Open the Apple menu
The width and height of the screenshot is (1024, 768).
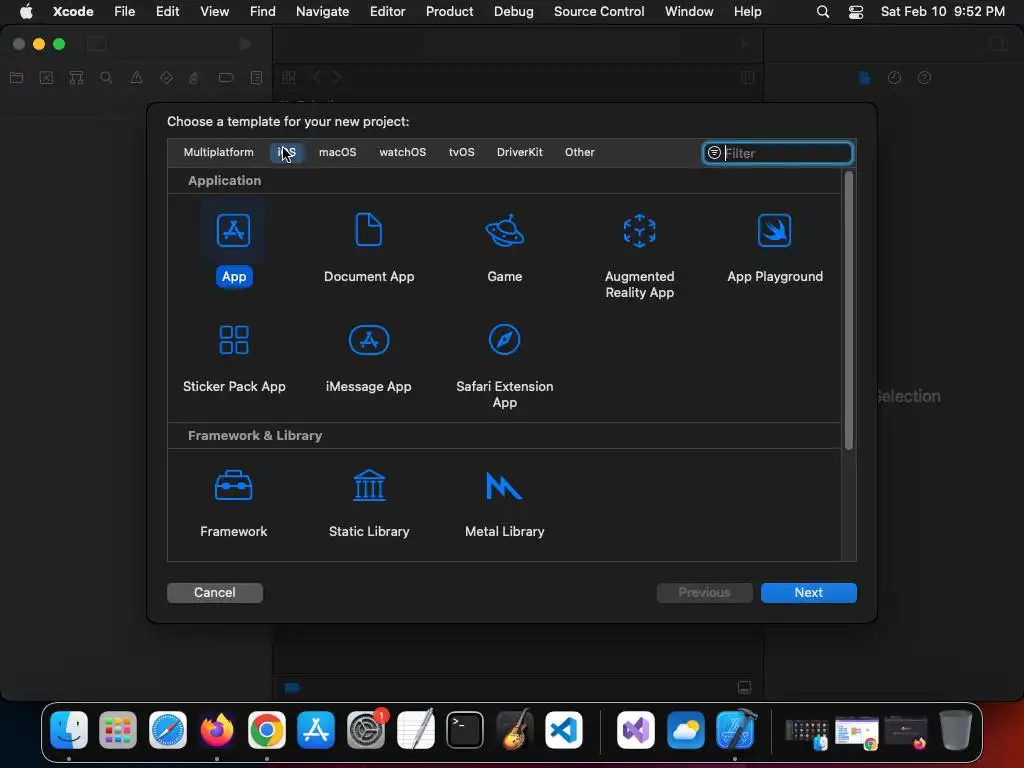(26, 12)
